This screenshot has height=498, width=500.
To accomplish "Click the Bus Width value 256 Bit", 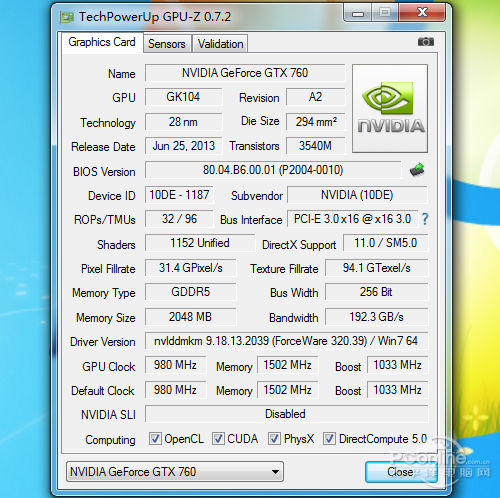I will click(376, 292).
